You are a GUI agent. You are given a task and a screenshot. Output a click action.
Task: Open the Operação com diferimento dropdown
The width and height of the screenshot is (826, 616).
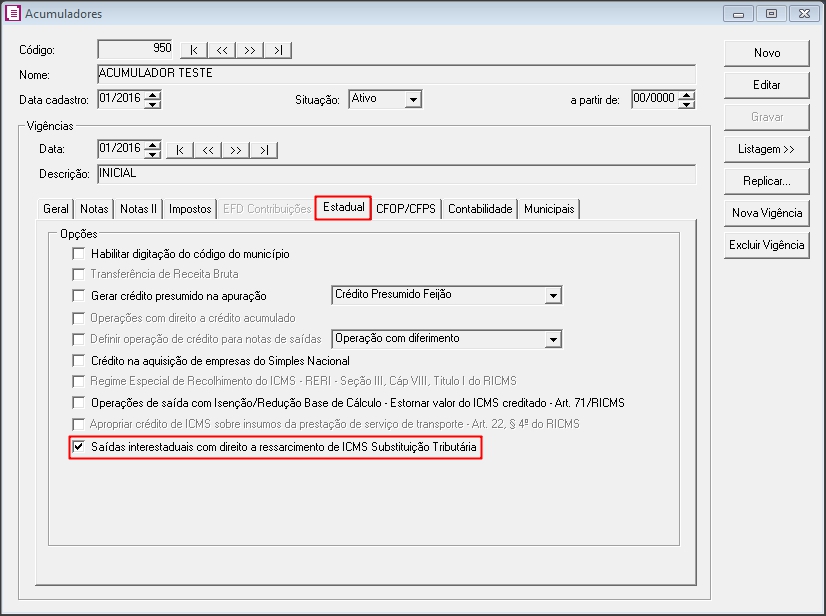click(553, 339)
